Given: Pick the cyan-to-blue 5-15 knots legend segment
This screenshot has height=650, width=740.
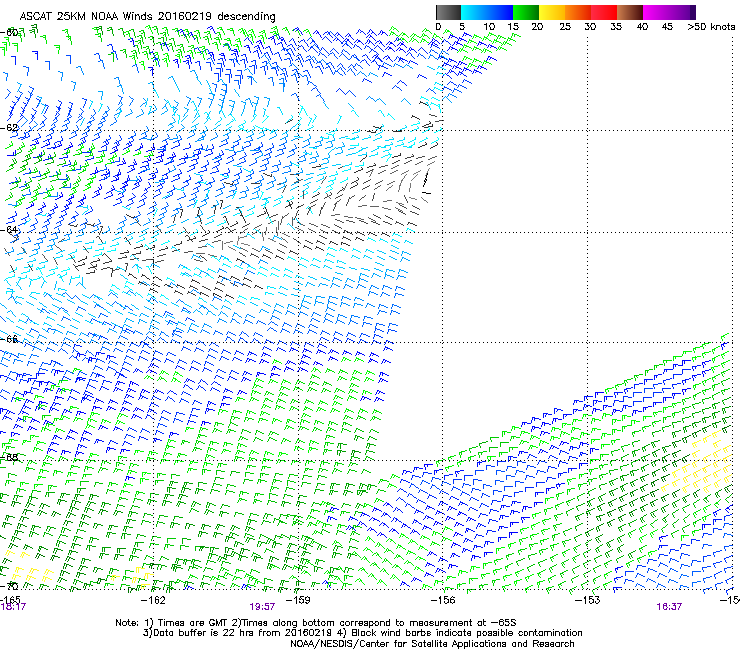Looking at the screenshot, I should pyautogui.click(x=487, y=12).
